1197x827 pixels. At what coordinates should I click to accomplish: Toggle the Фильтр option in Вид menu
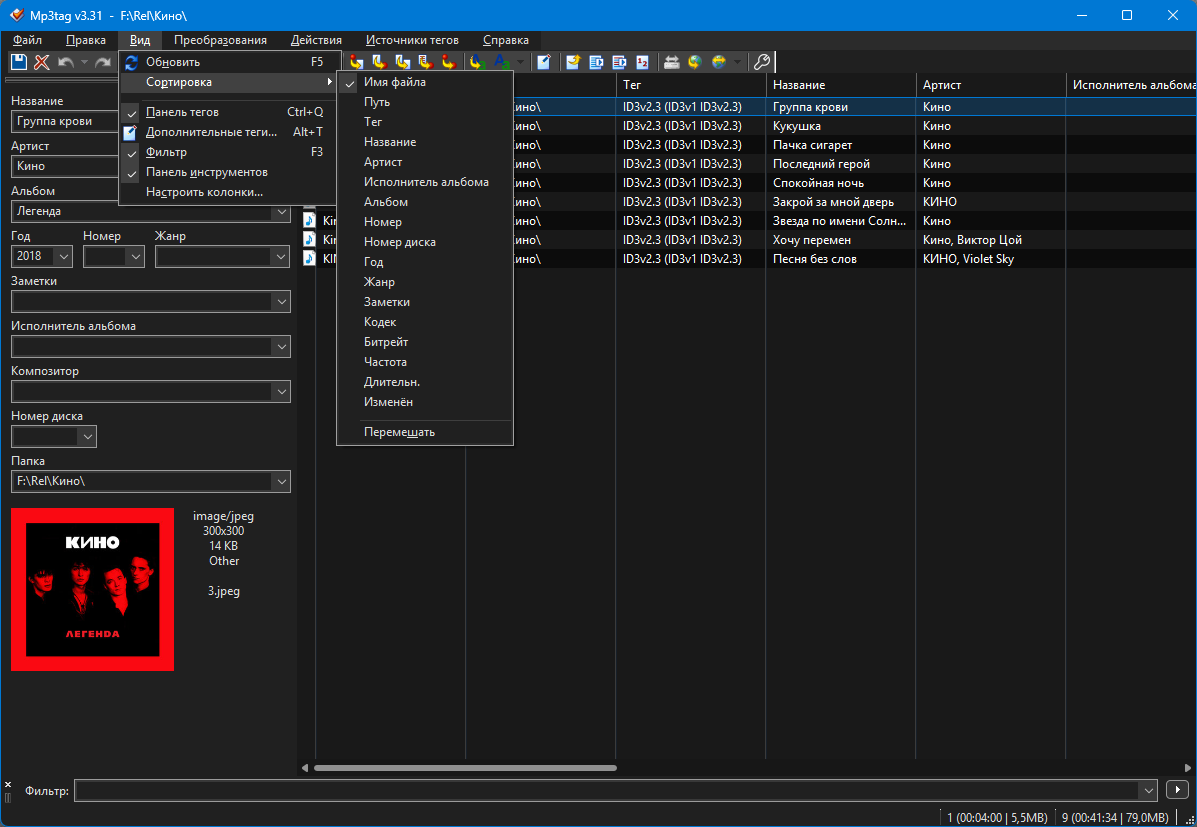[x=228, y=152]
